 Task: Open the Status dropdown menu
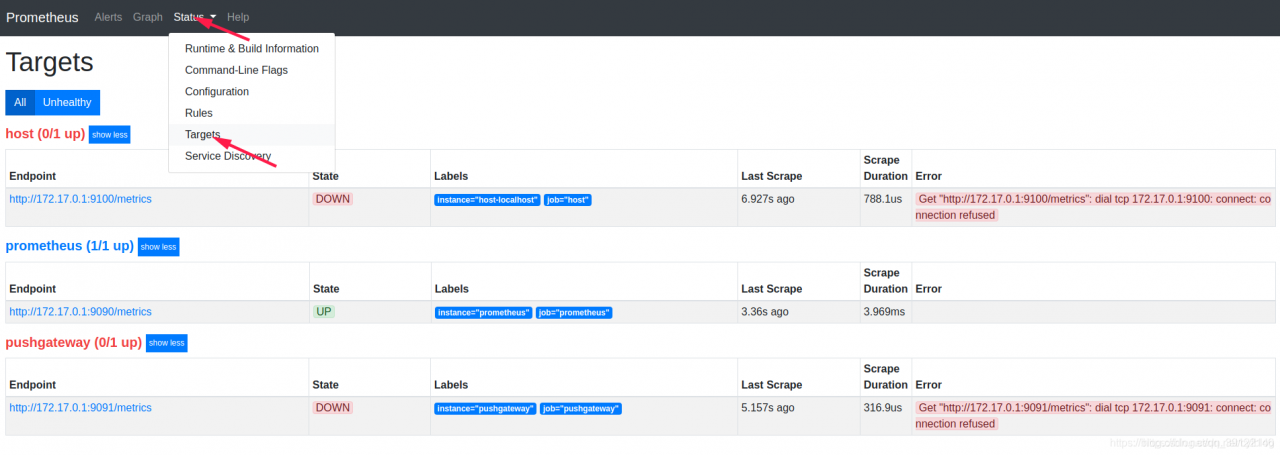[x=194, y=17]
